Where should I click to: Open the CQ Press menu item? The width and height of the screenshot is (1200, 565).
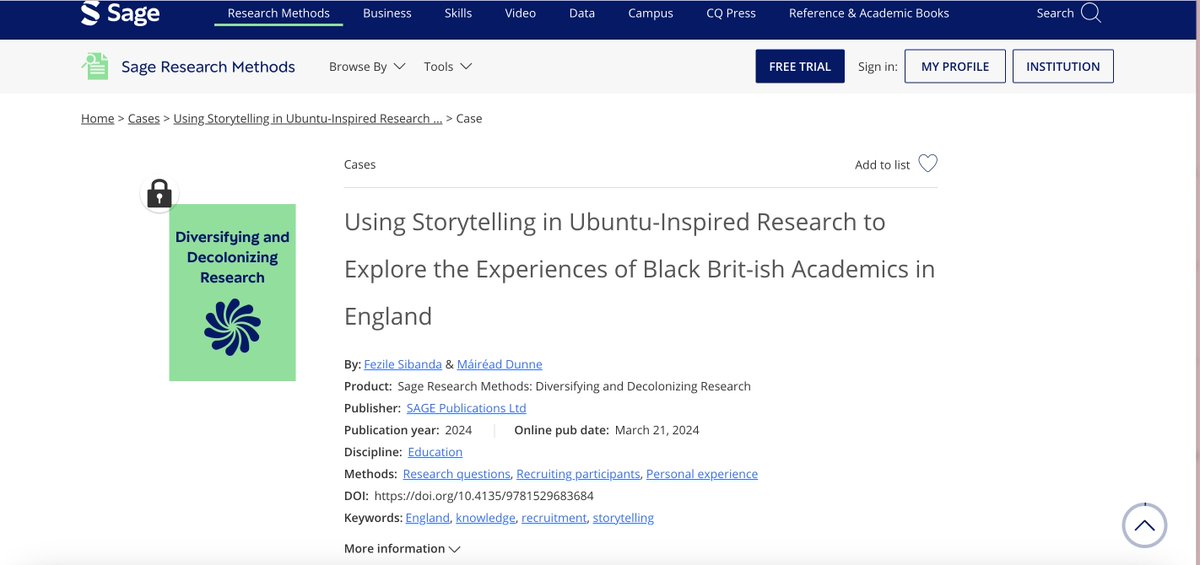[x=731, y=13]
